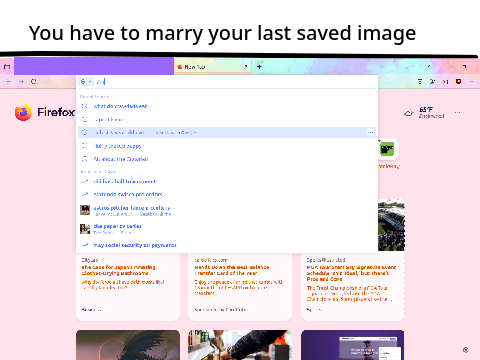Open the three-dot menu on the highlighted suggestion
The image size is (480, 360).
click(x=370, y=132)
